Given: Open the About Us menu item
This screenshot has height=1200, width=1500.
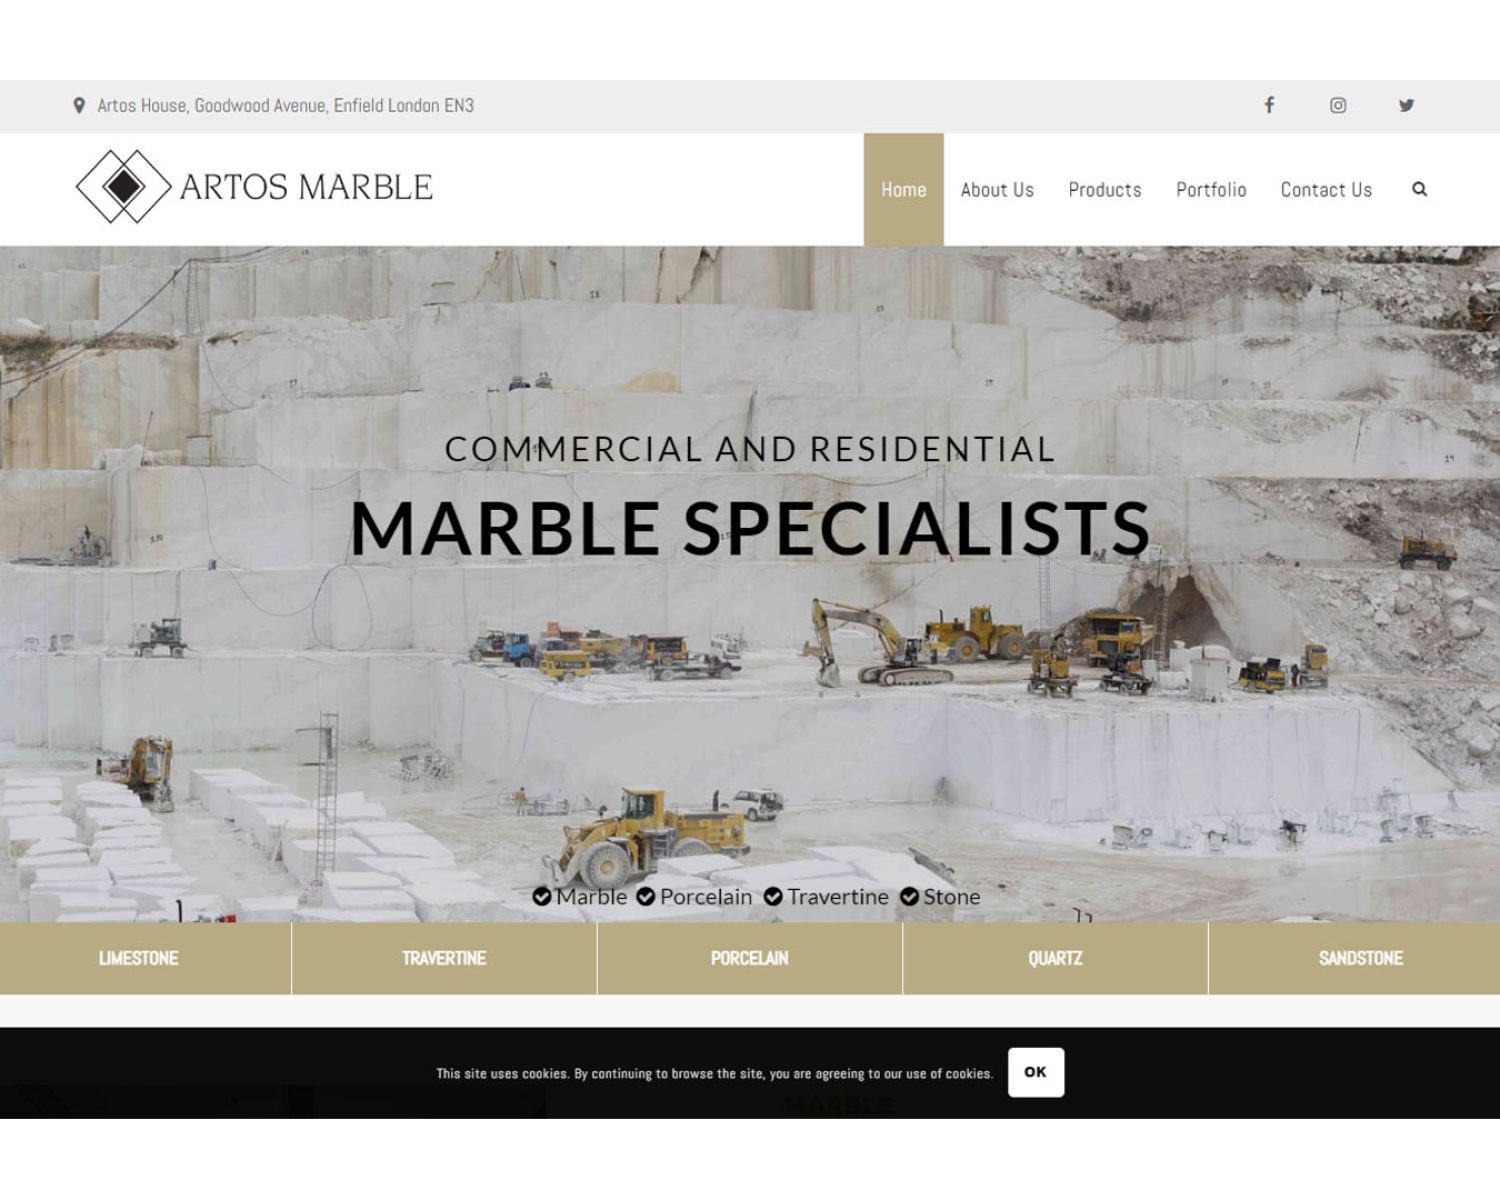Looking at the screenshot, I should [x=997, y=190].
